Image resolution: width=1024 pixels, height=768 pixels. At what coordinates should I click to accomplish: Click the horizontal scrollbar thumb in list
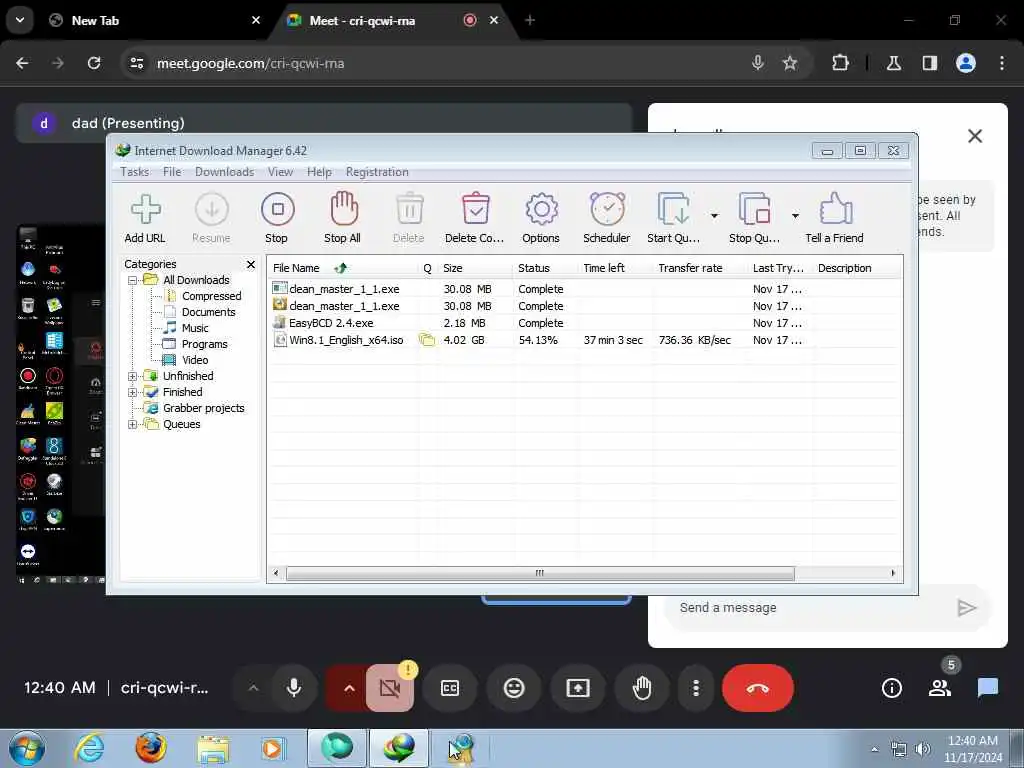point(540,573)
